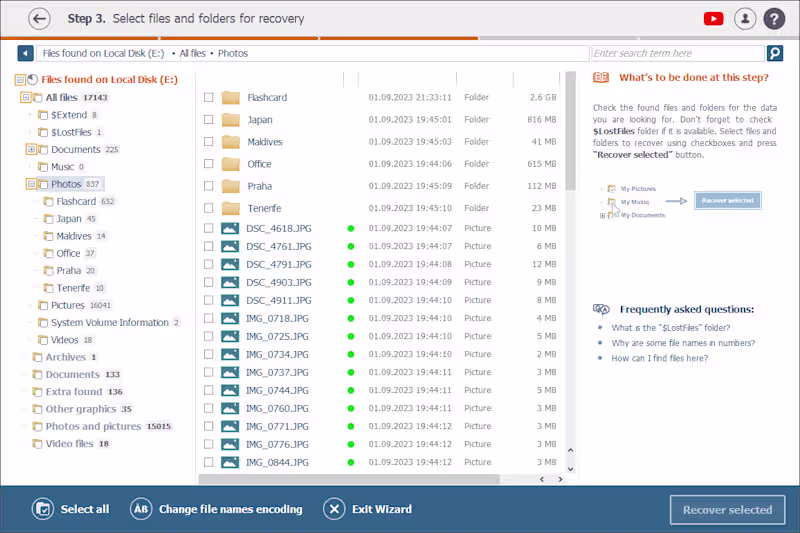Image resolution: width=800 pixels, height=533 pixels.
Task: Click the horizontal scrollbar right arrow
Action: point(560,479)
